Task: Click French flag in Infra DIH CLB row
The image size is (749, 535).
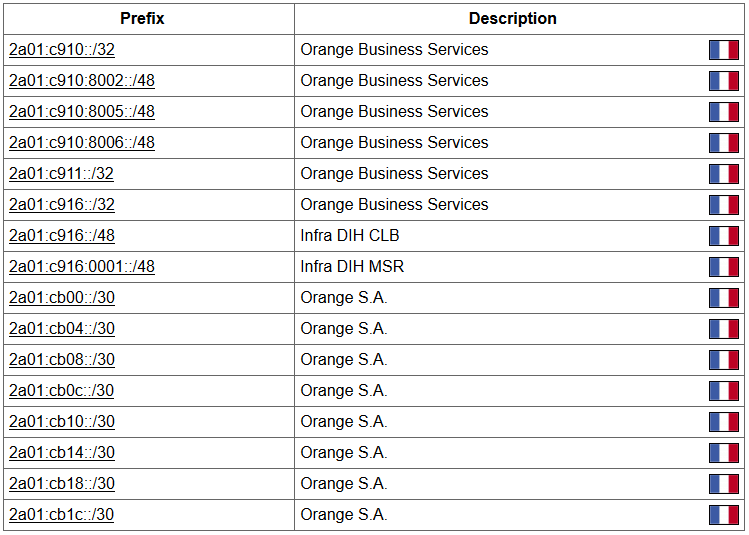Action: point(724,236)
